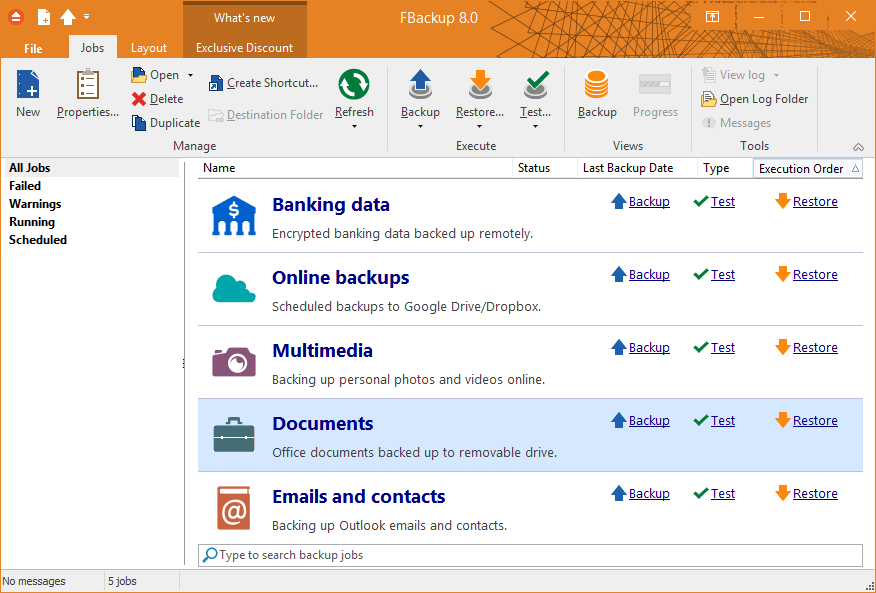This screenshot has width=876, height=593.
Task: Click Test link for Multimedia job
Action: [722, 348]
